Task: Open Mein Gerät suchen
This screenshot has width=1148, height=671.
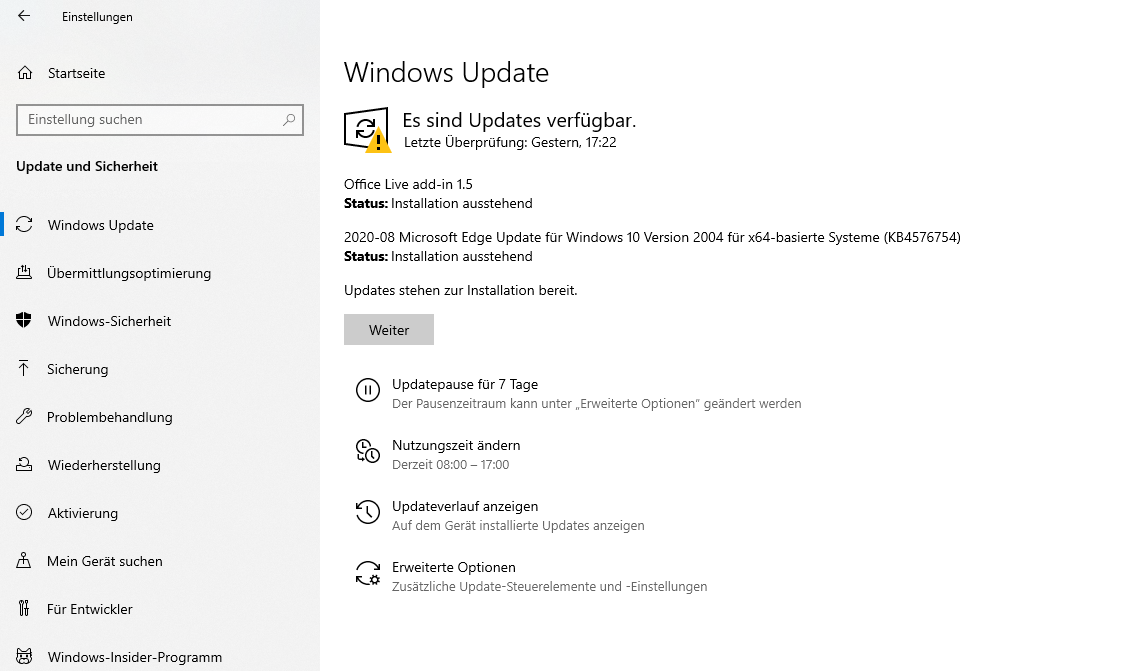Action: (x=104, y=561)
